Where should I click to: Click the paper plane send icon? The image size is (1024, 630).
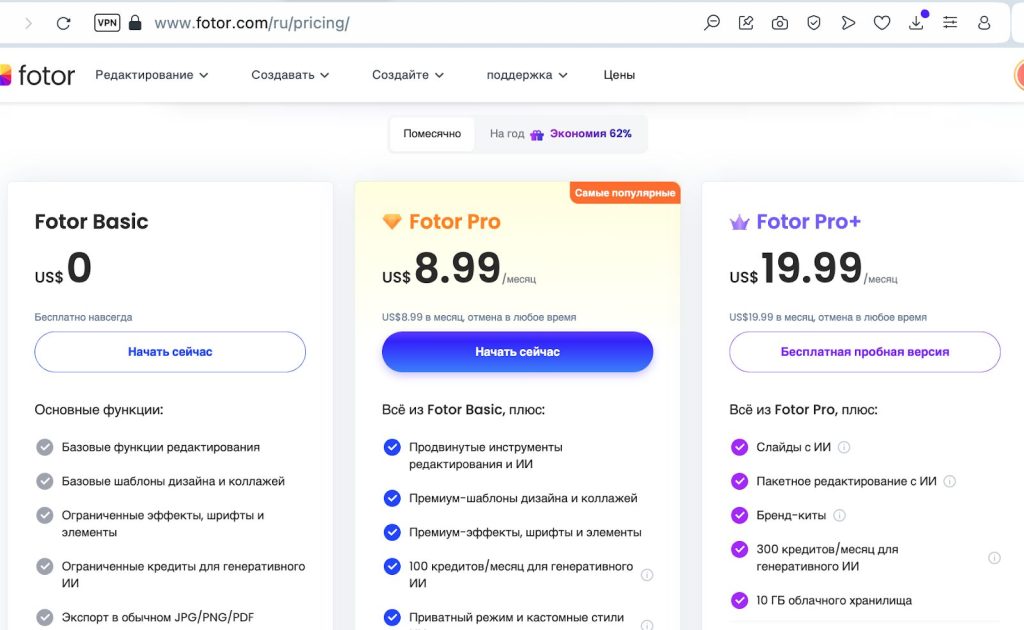(x=848, y=23)
